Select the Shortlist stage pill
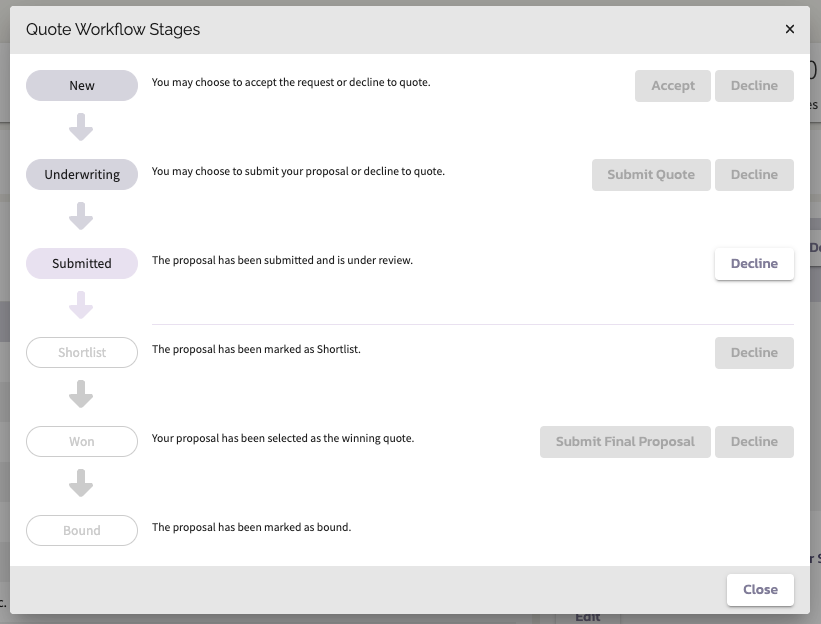 [x=81, y=352]
